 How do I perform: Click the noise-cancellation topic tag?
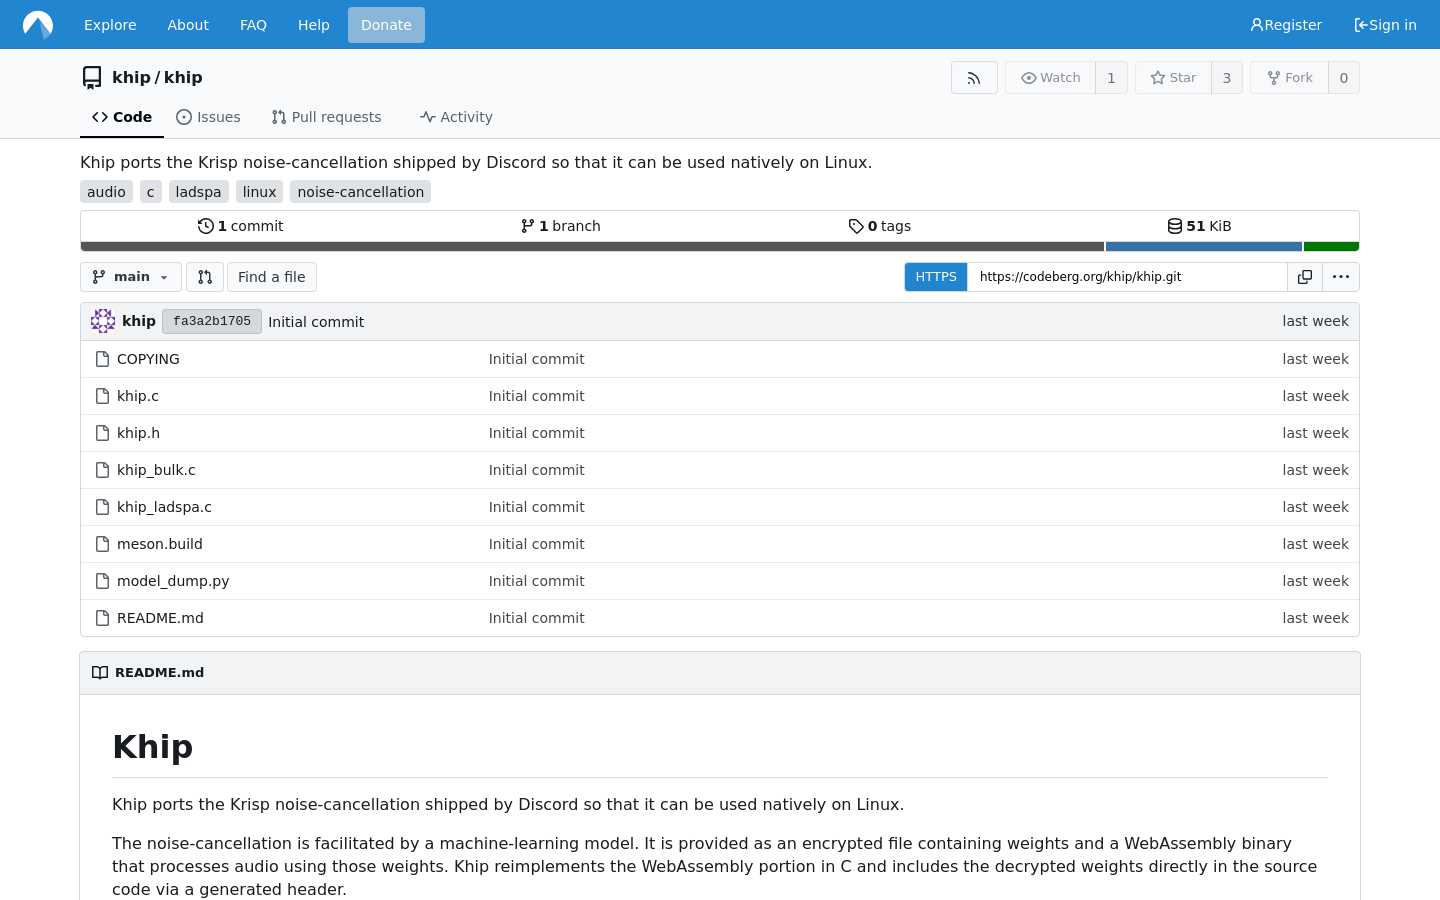coord(361,192)
